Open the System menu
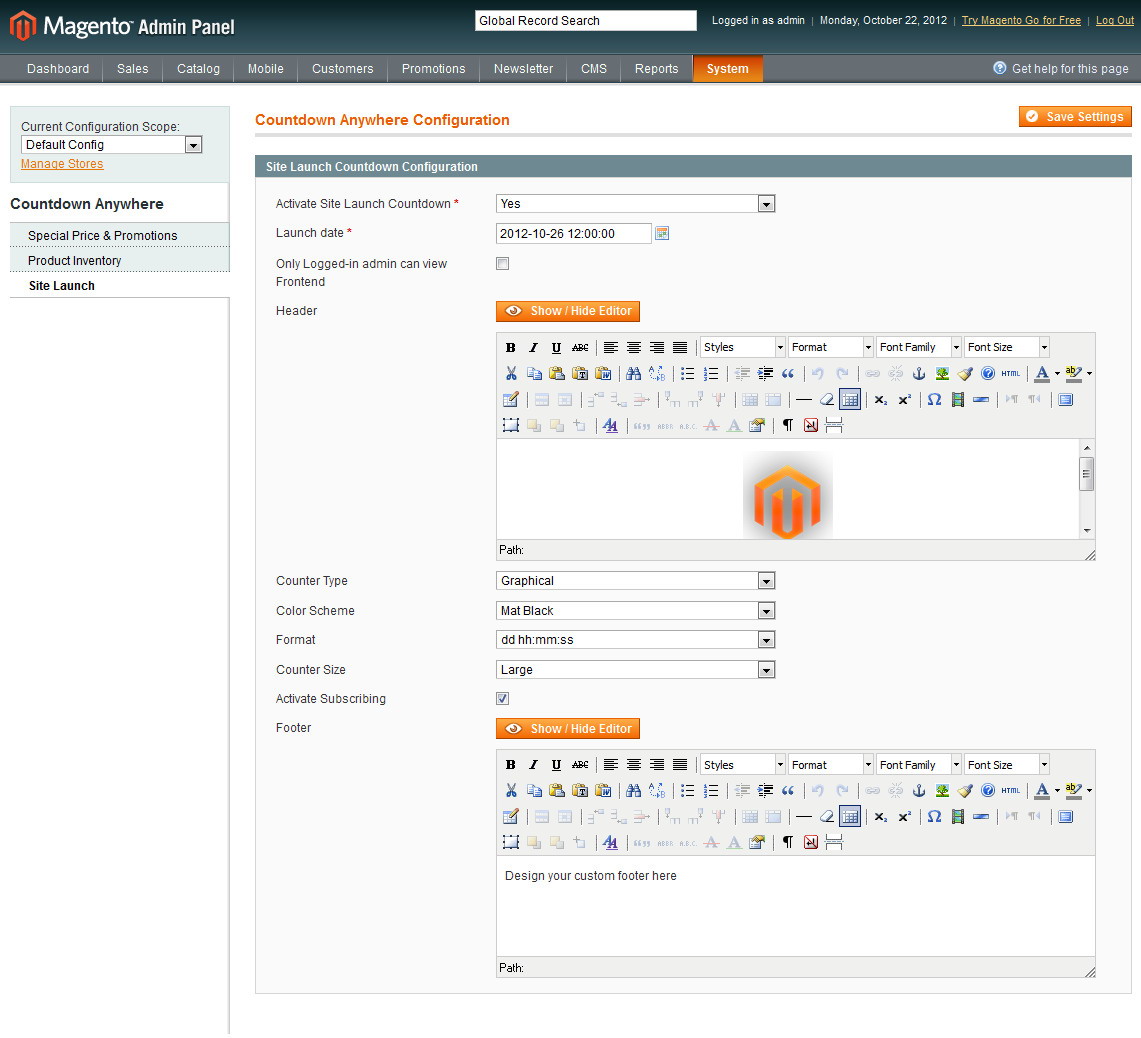 pyautogui.click(x=727, y=68)
